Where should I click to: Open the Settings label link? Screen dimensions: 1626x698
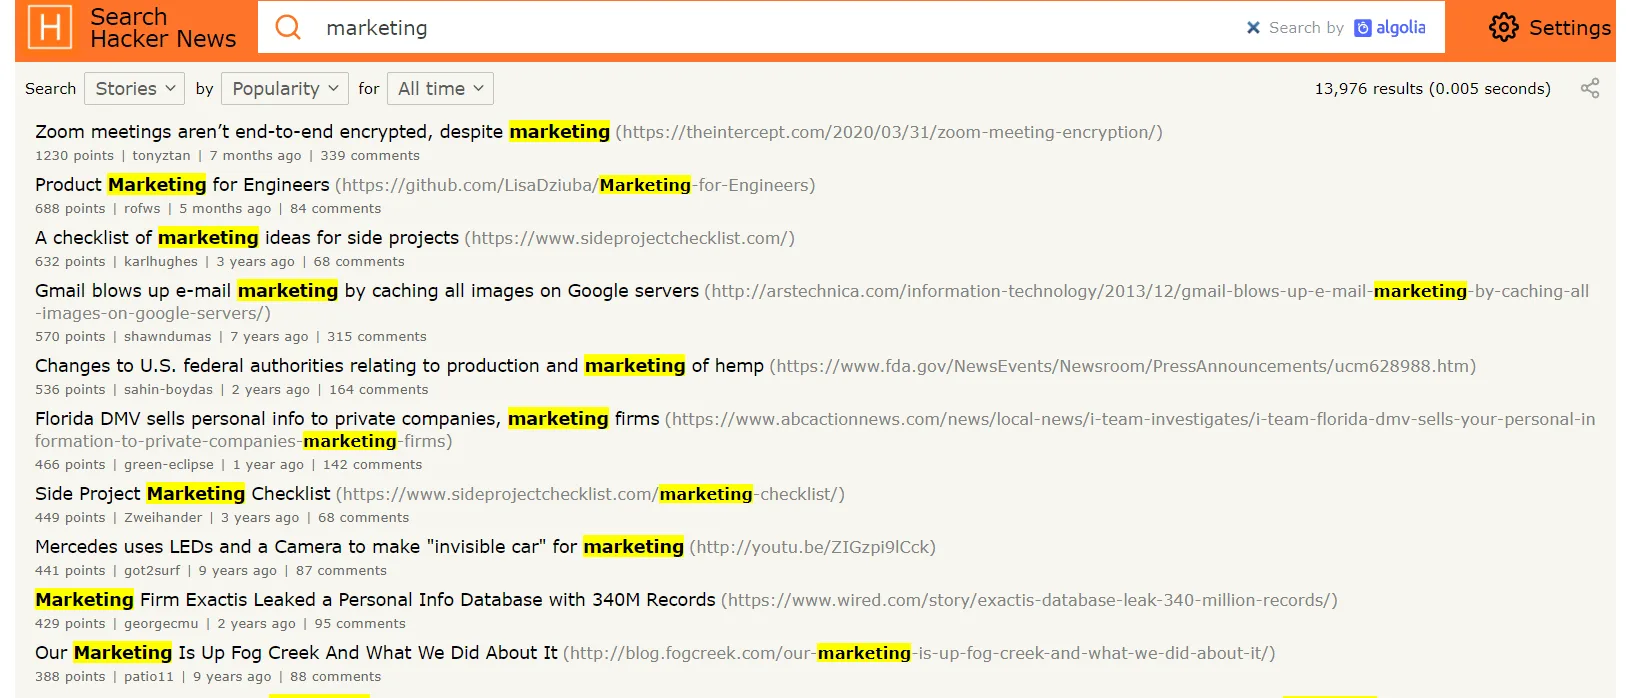tap(1570, 28)
